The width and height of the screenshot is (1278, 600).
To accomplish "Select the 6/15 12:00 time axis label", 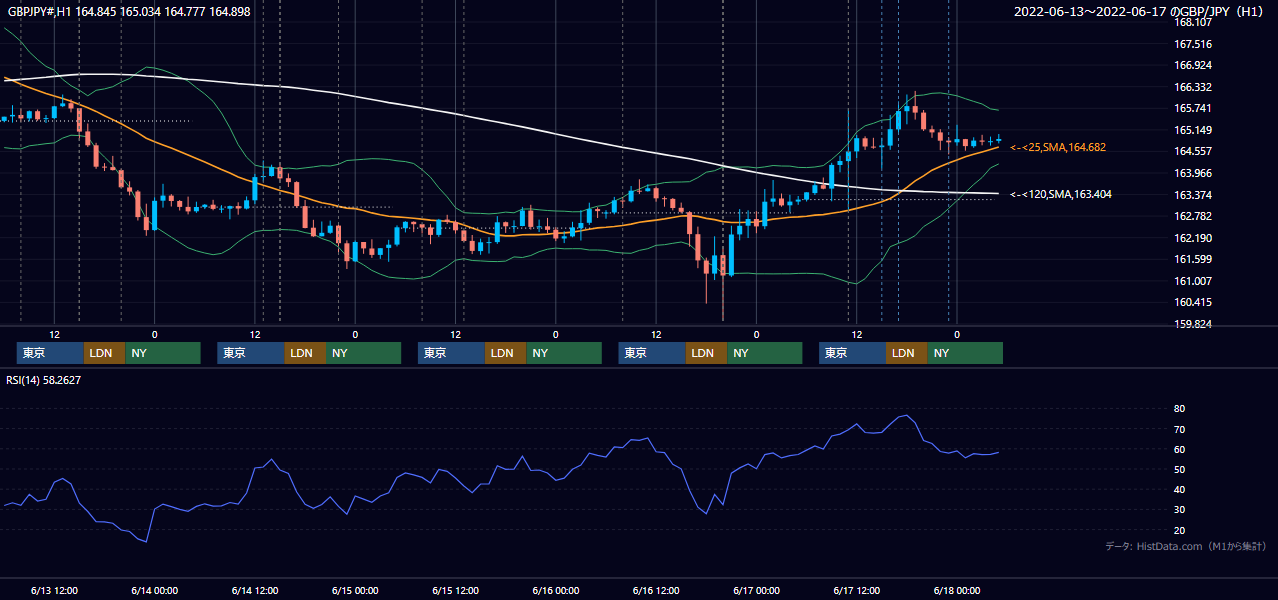I will [456, 590].
